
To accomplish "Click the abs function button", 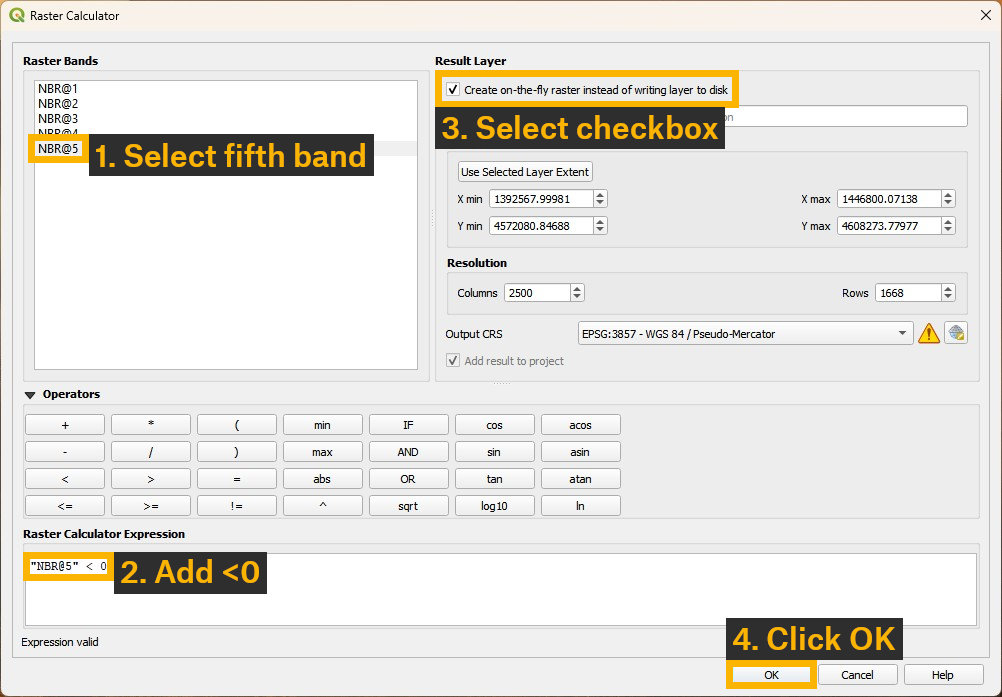I will coord(323,479).
